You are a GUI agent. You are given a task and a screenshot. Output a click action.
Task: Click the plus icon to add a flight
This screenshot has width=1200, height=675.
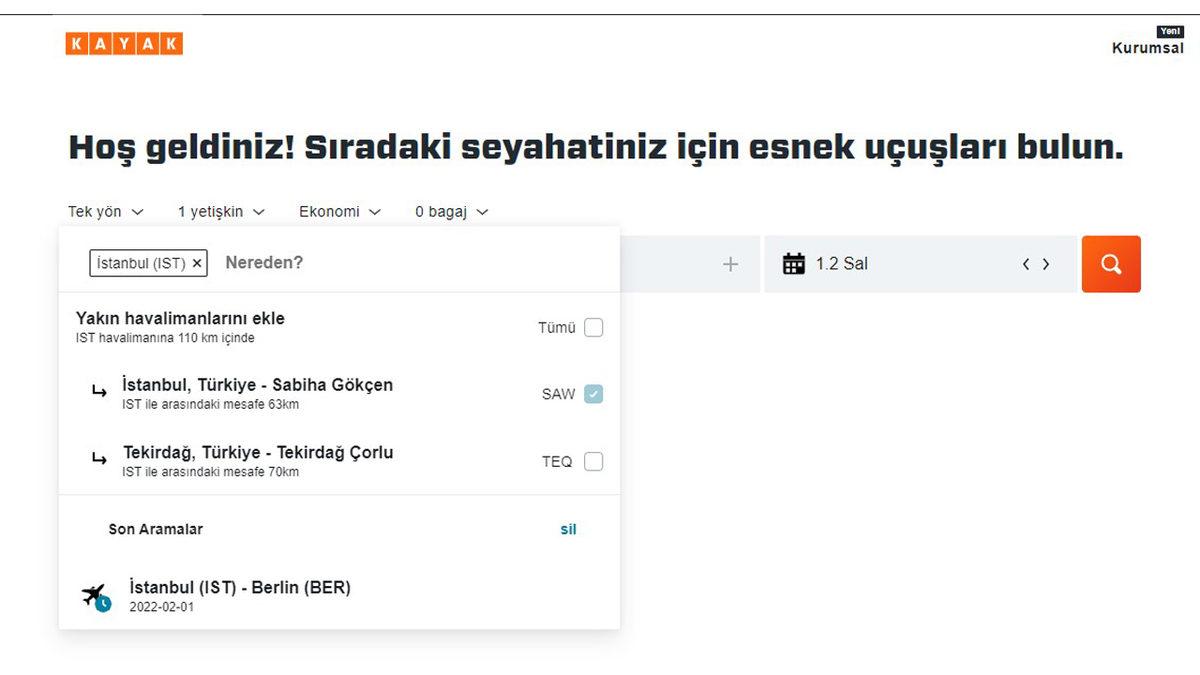pos(730,263)
